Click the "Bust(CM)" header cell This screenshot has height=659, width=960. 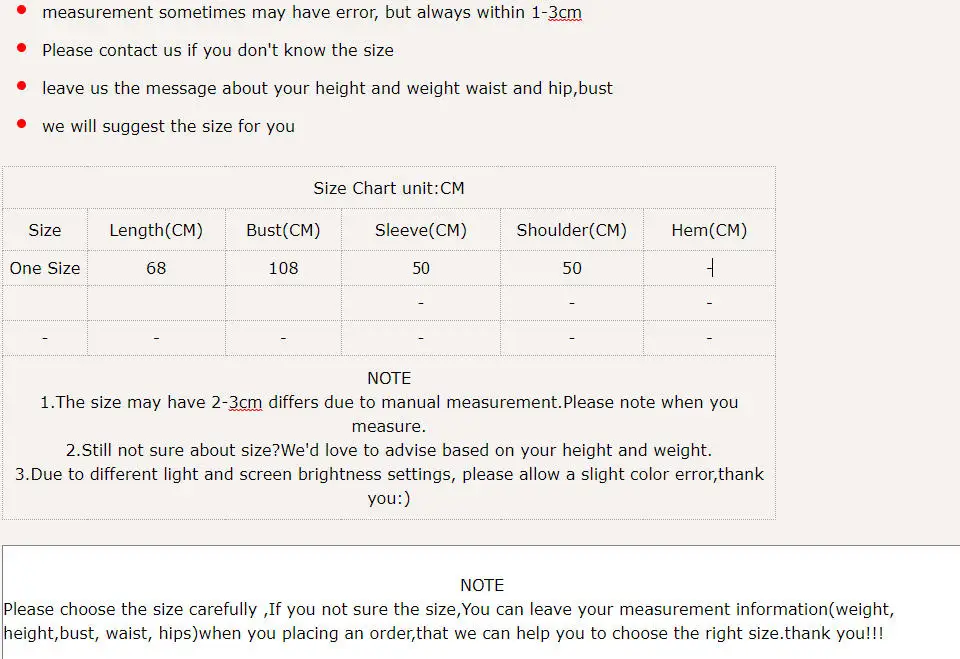coord(283,230)
